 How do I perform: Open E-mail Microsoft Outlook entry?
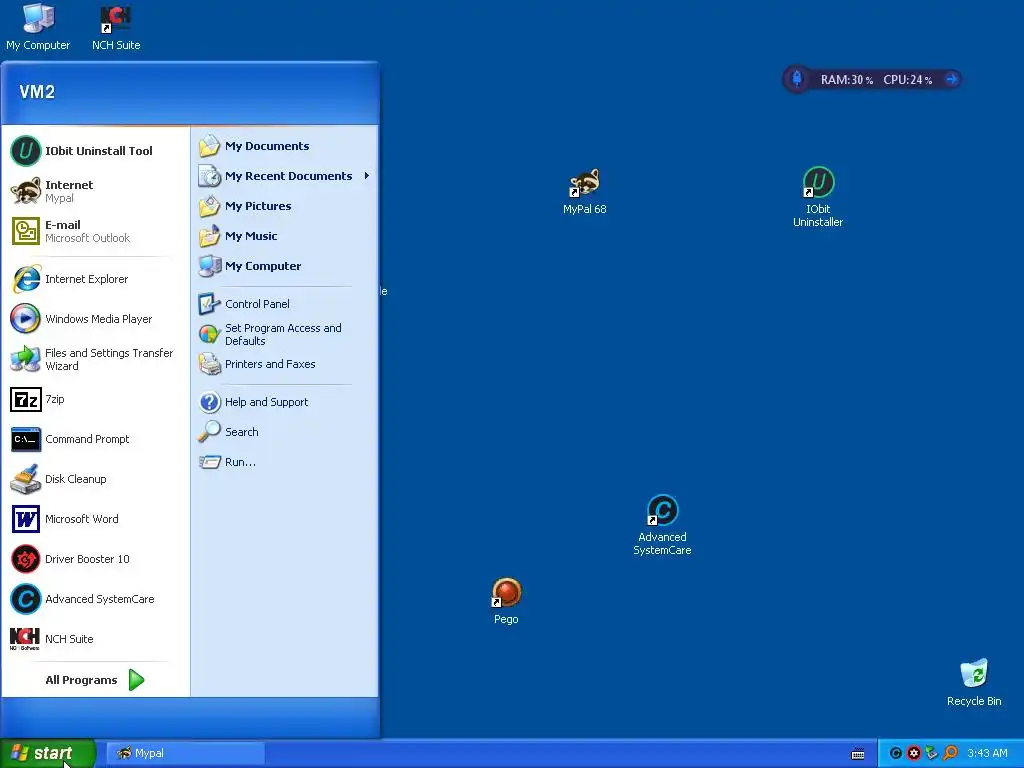95,231
